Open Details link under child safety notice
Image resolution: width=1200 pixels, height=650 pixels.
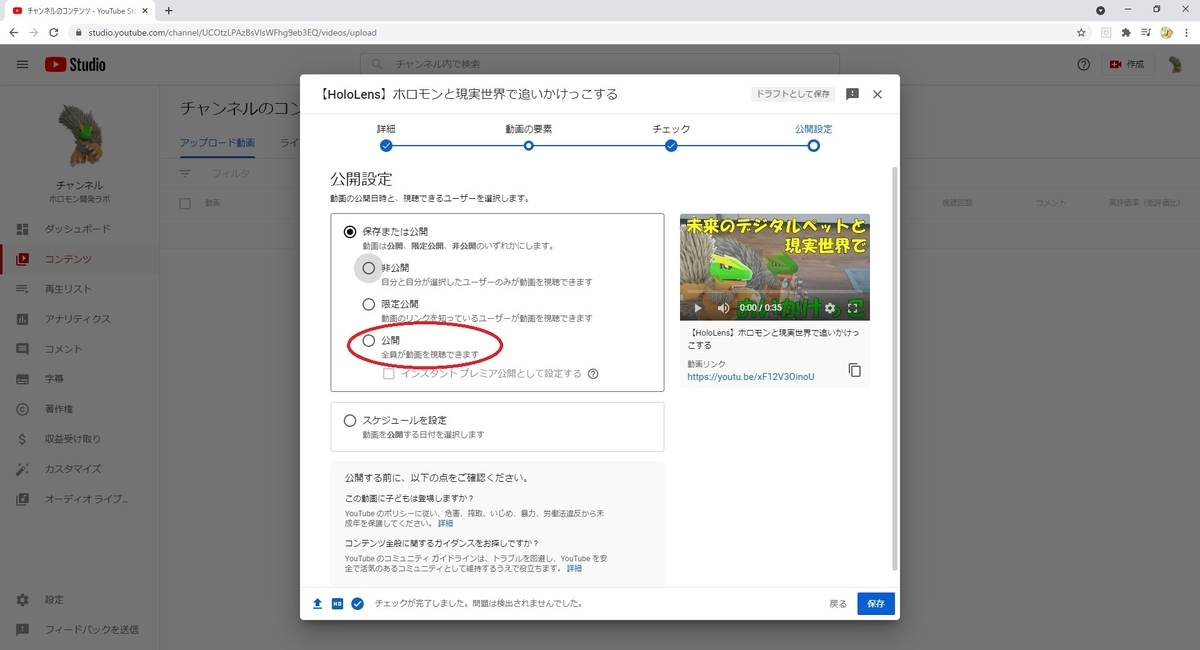point(445,523)
